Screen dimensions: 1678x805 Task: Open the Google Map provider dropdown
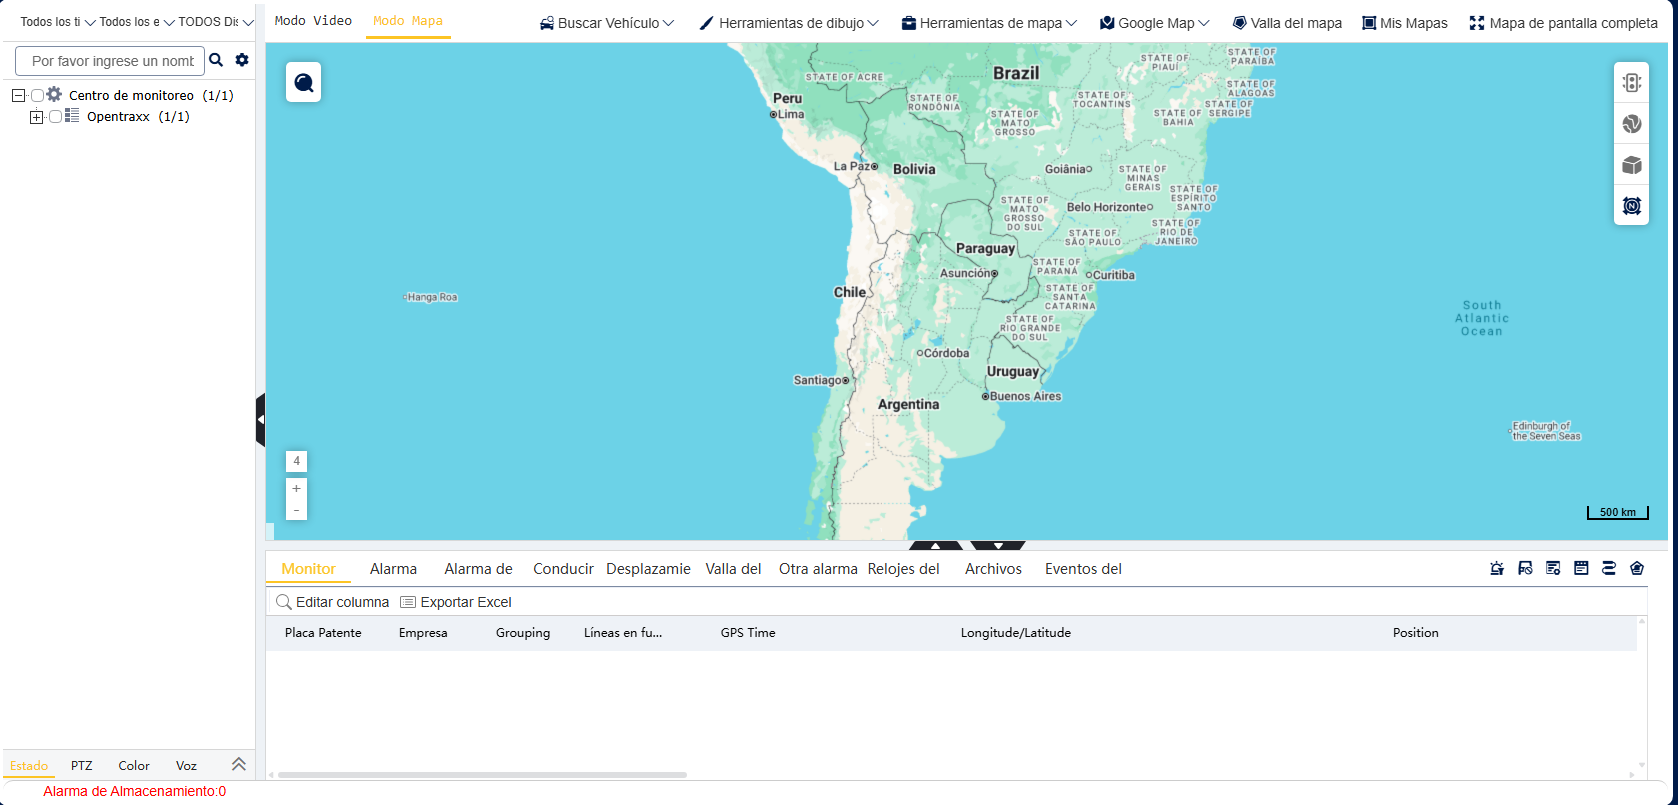click(x=1155, y=23)
